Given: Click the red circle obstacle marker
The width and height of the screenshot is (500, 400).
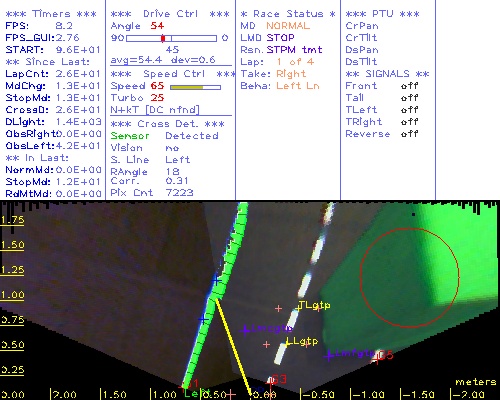Looking at the screenshot, I should [410, 277].
